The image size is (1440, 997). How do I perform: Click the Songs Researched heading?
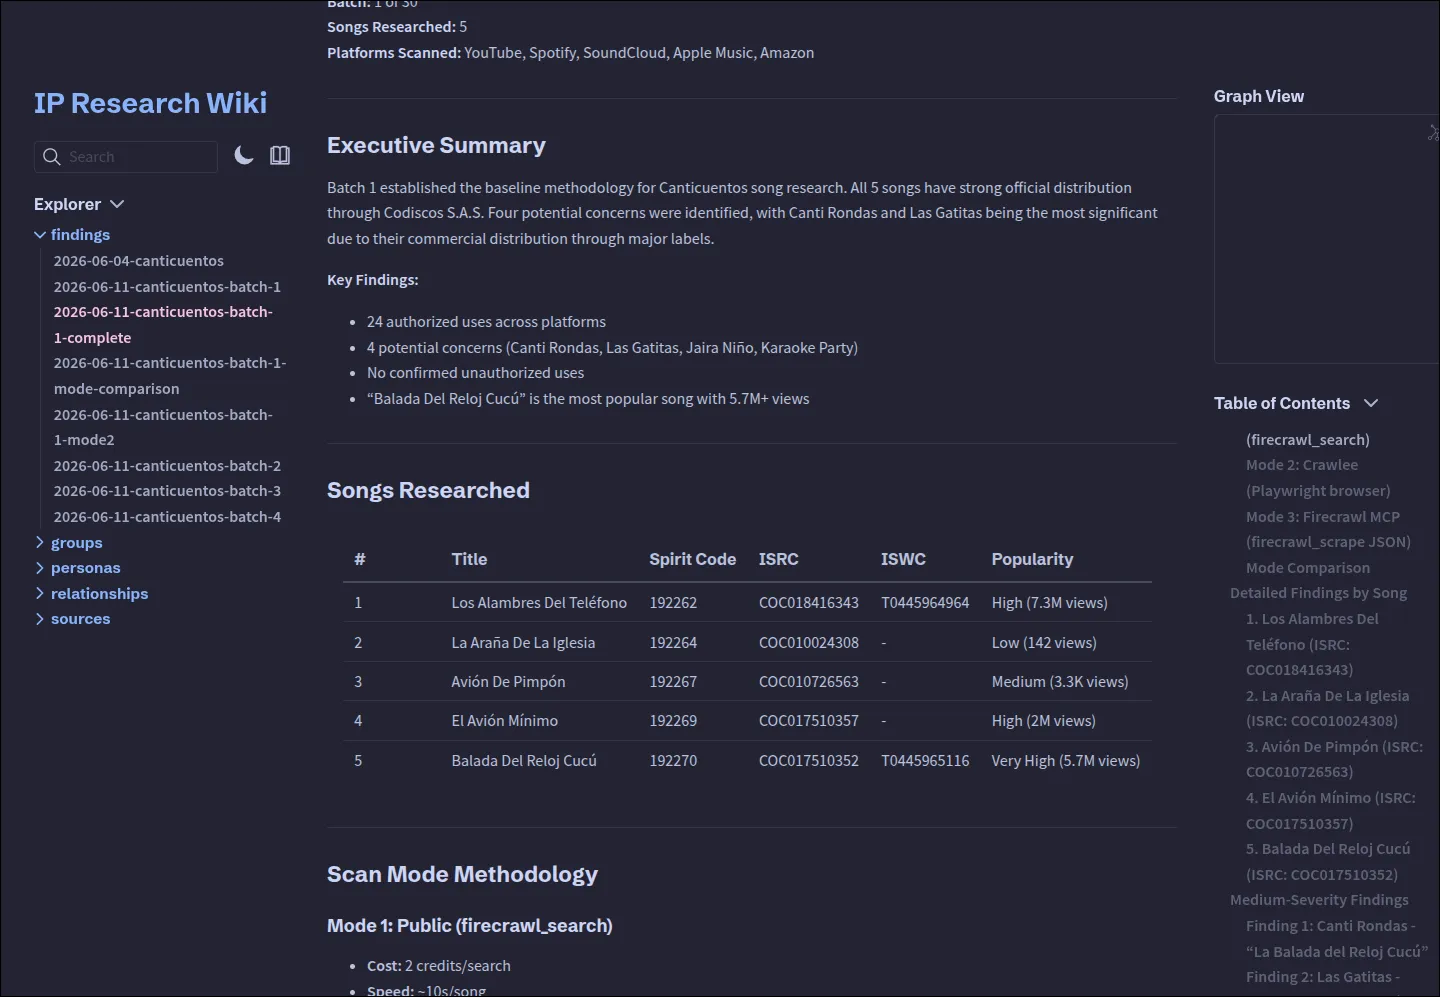(x=428, y=490)
